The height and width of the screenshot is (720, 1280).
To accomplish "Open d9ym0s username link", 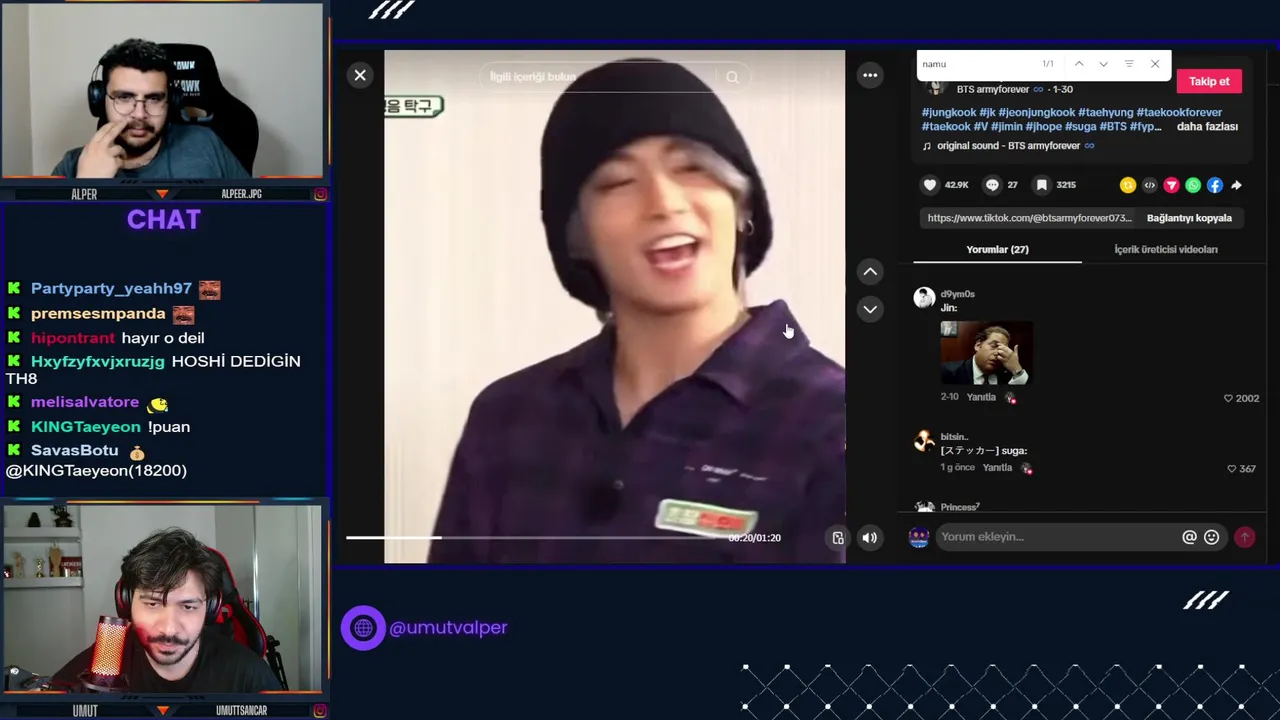I will (957, 294).
